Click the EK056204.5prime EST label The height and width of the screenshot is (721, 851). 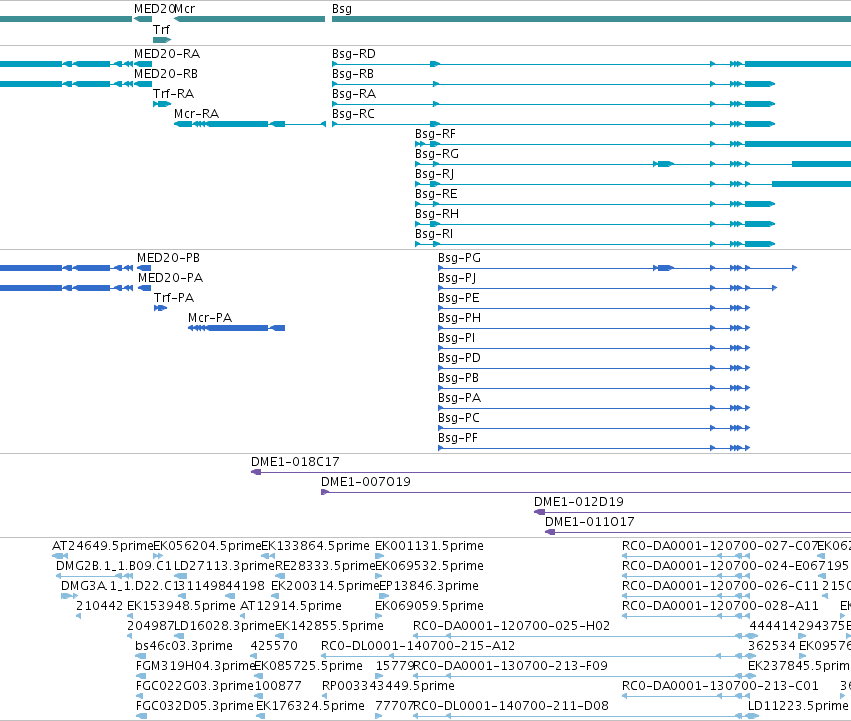[x=207, y=546]
